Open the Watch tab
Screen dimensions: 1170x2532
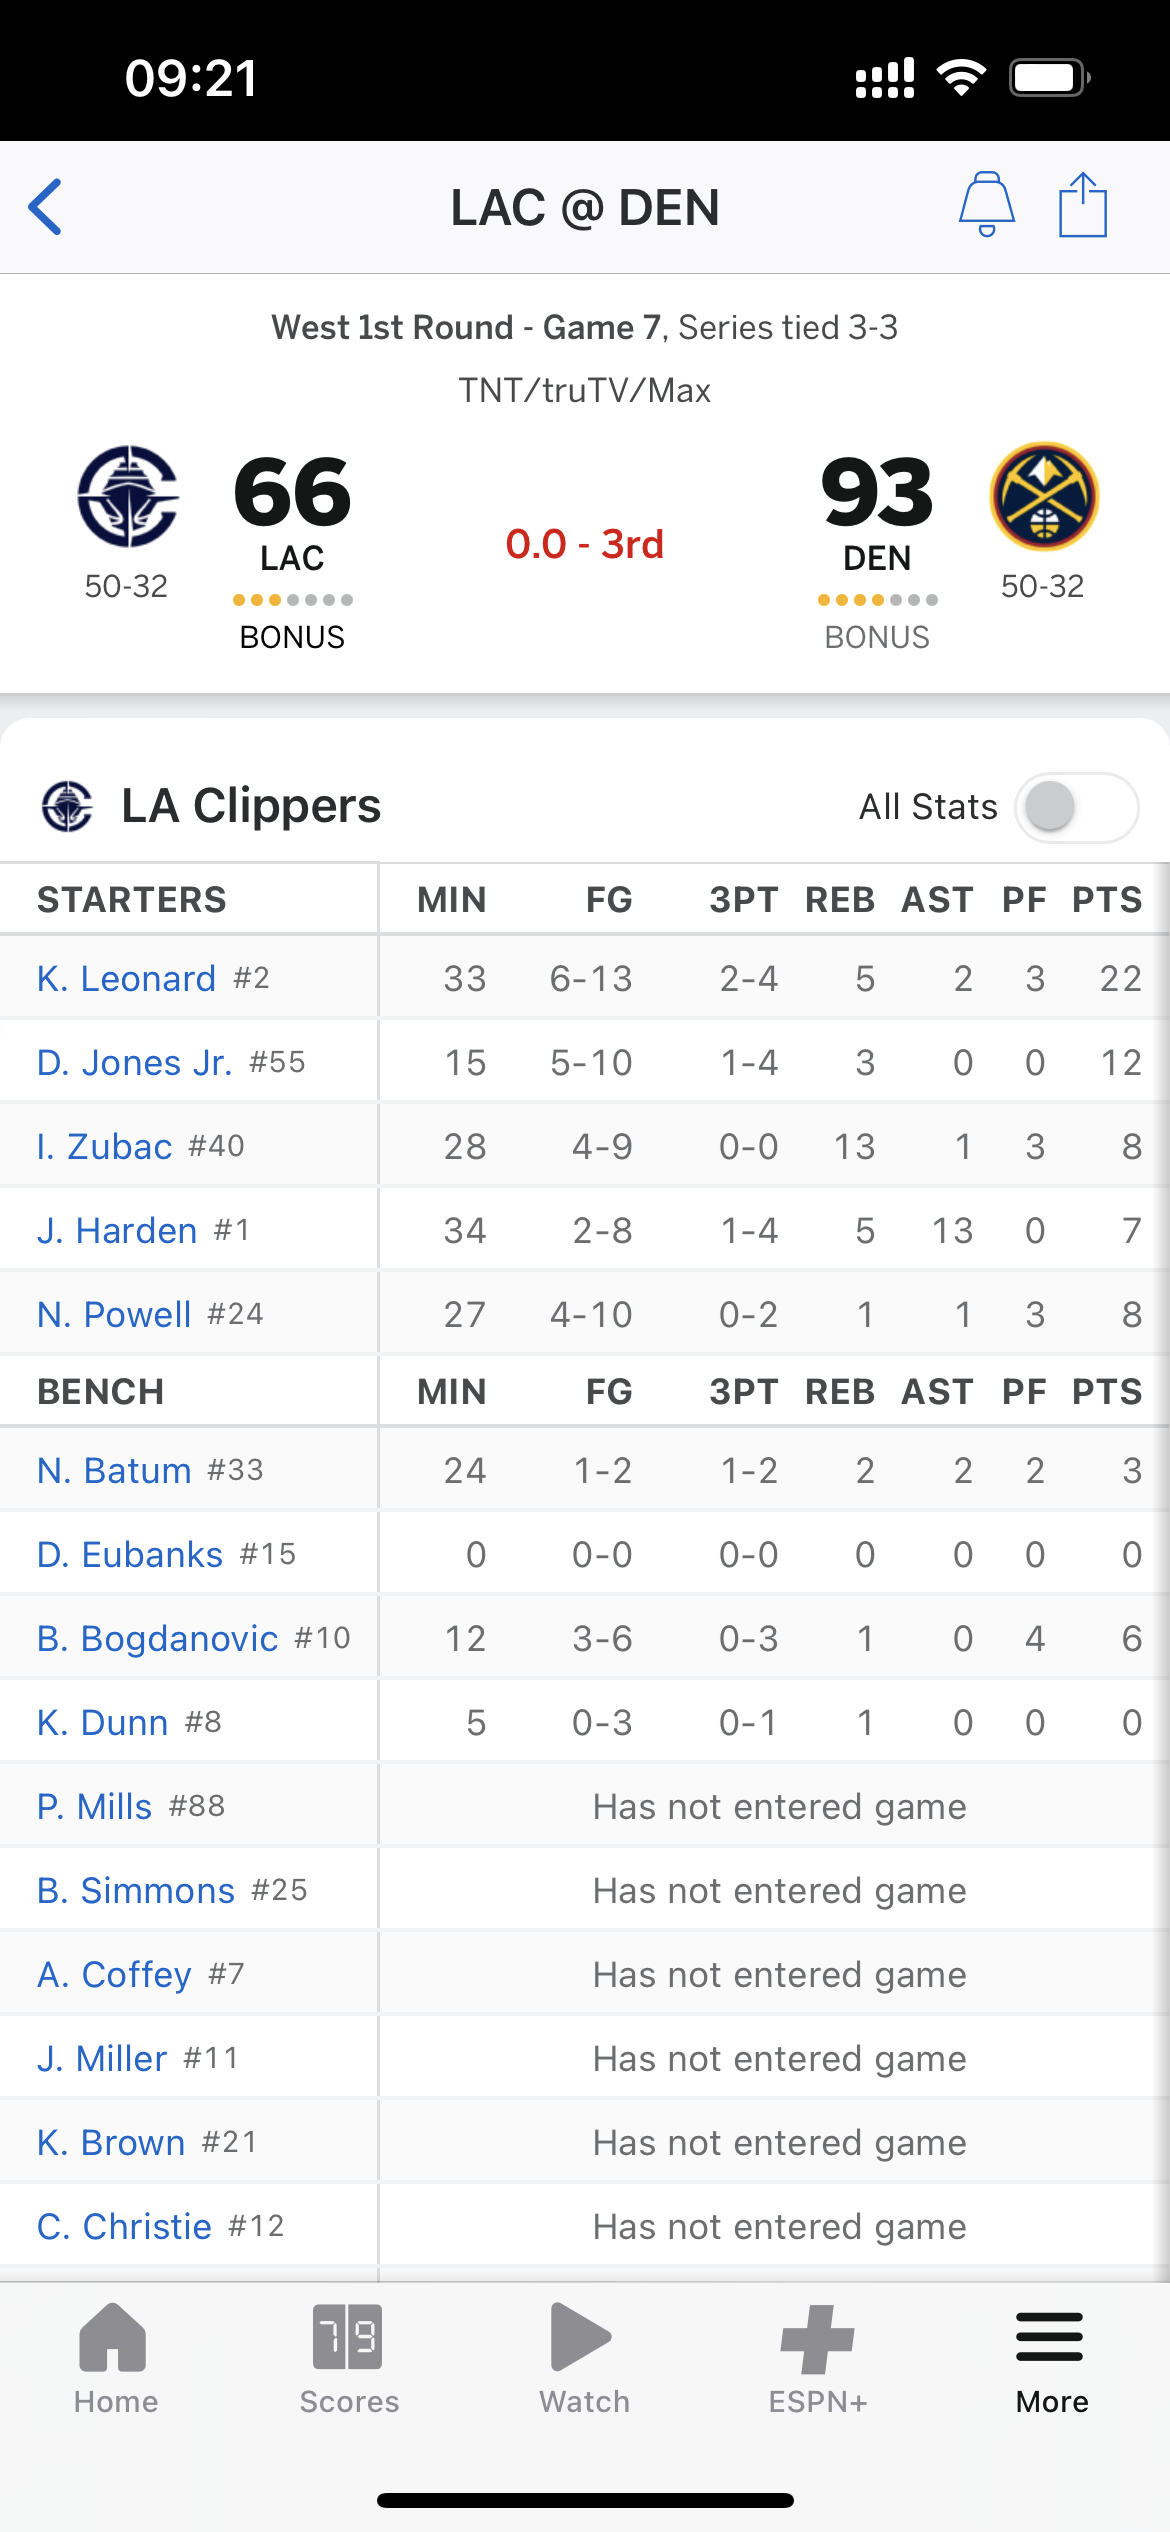pyautogui.click(x=584, y=2358)
